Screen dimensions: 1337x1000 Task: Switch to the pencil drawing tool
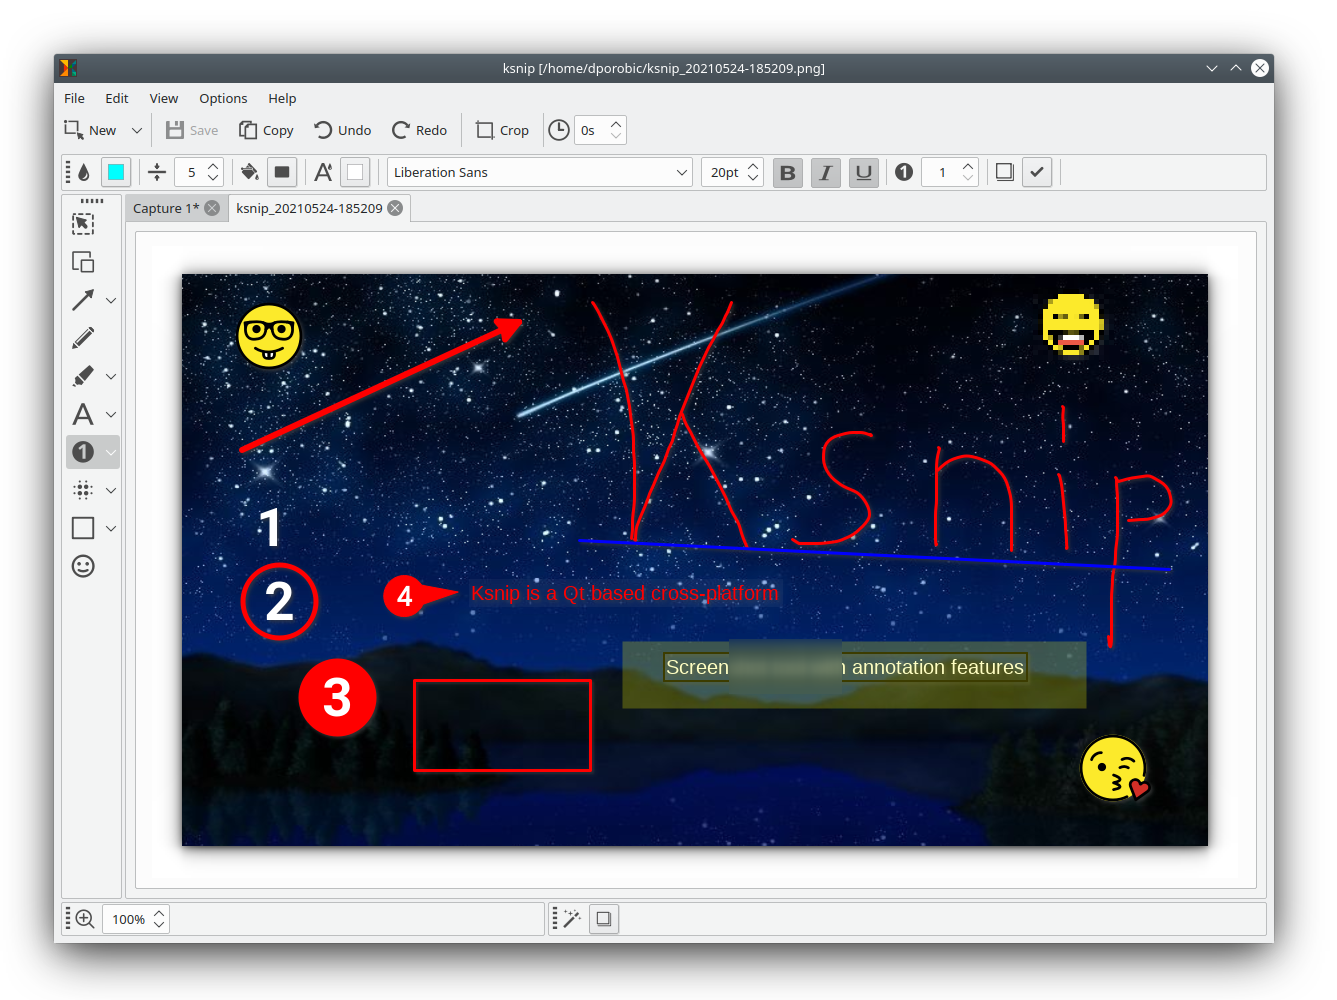pos(83,337)
